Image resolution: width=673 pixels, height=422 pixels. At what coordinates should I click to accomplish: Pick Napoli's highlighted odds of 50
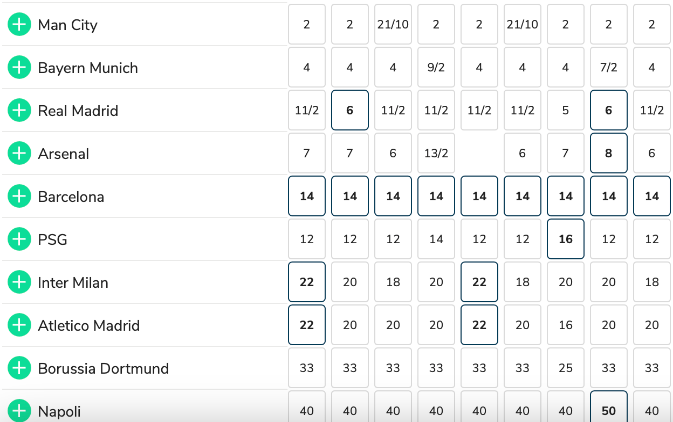609,410
